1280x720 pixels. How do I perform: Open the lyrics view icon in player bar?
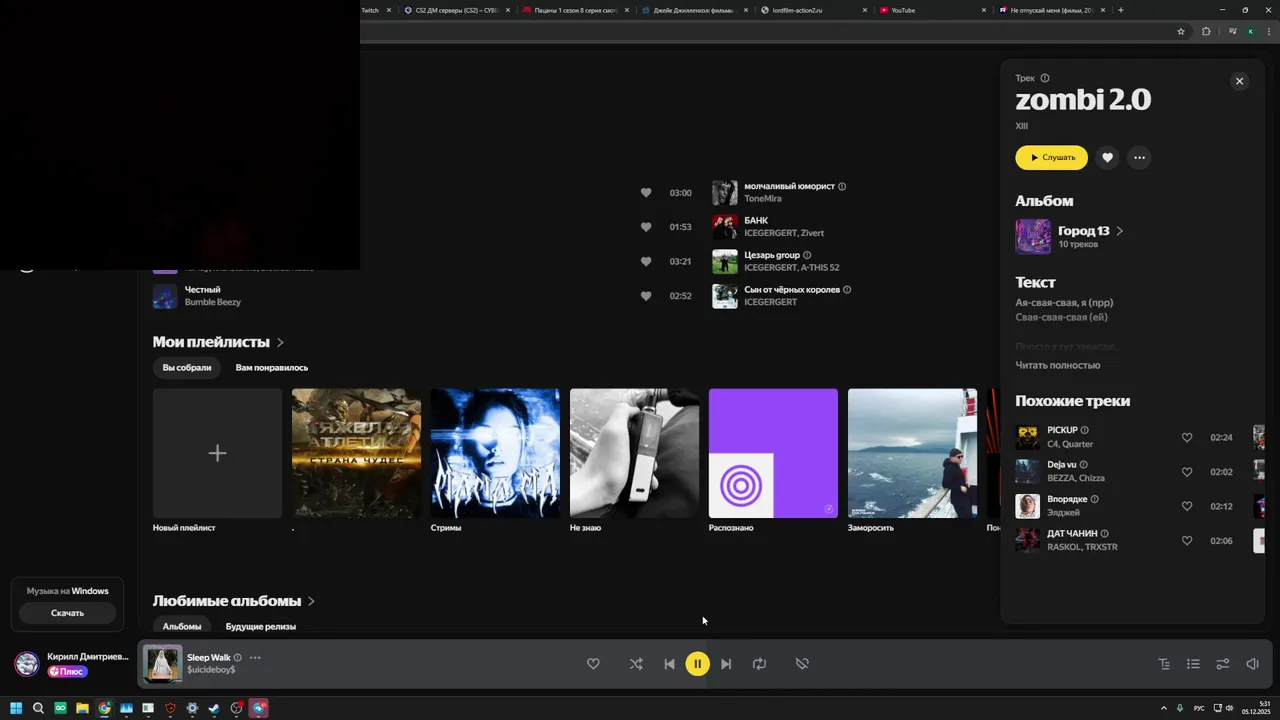(x=1164, y=664)
